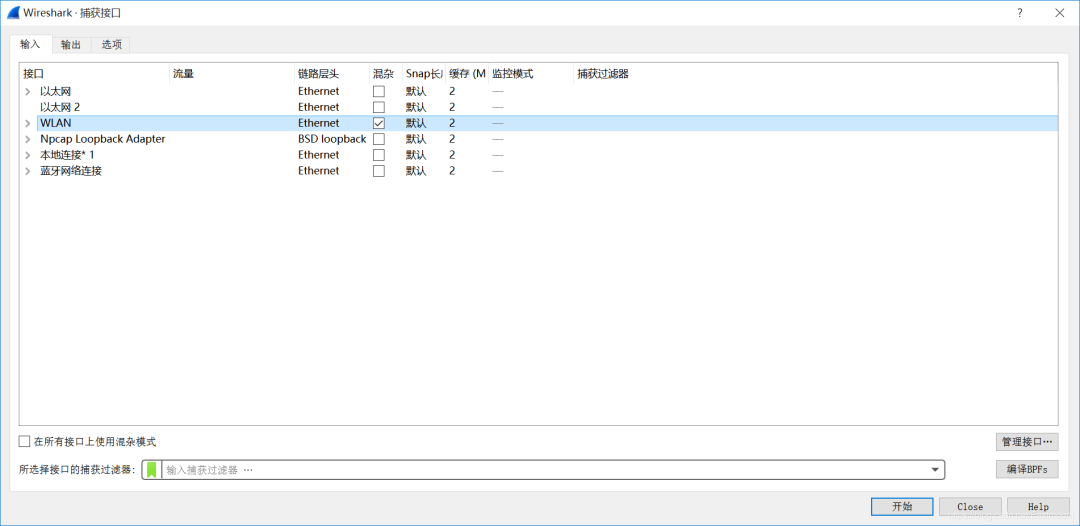This screenshot has height=526, width=1080.
Task: Toggle 在所有接口上使用混杂模式 checkbox
Action: point(25,442)
